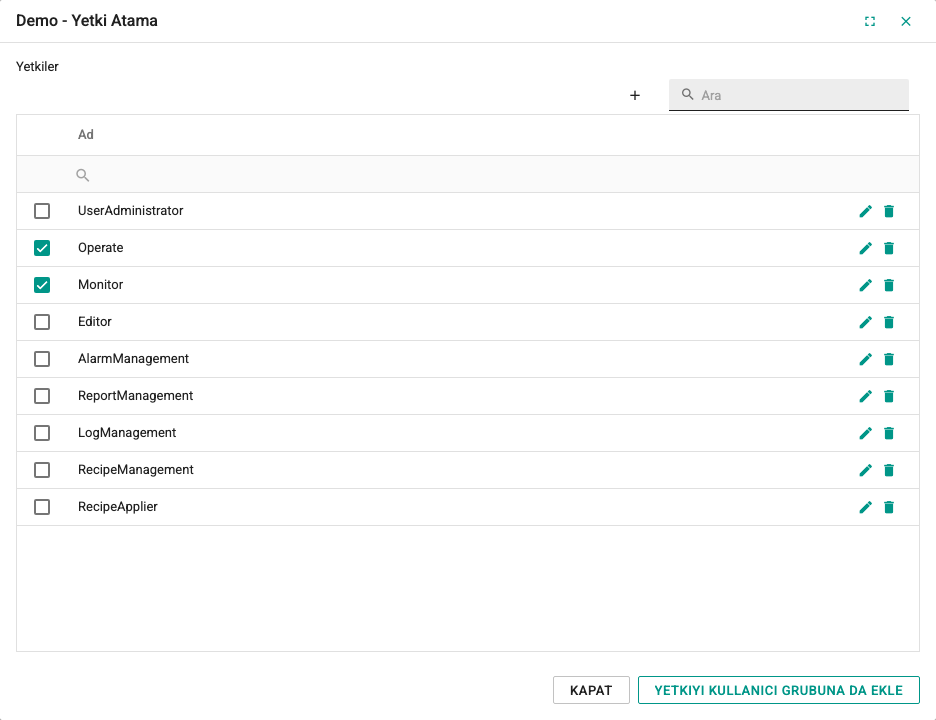Delete the LogManagement permission
This screenshot has height=720, width=936.
point(889,433)
